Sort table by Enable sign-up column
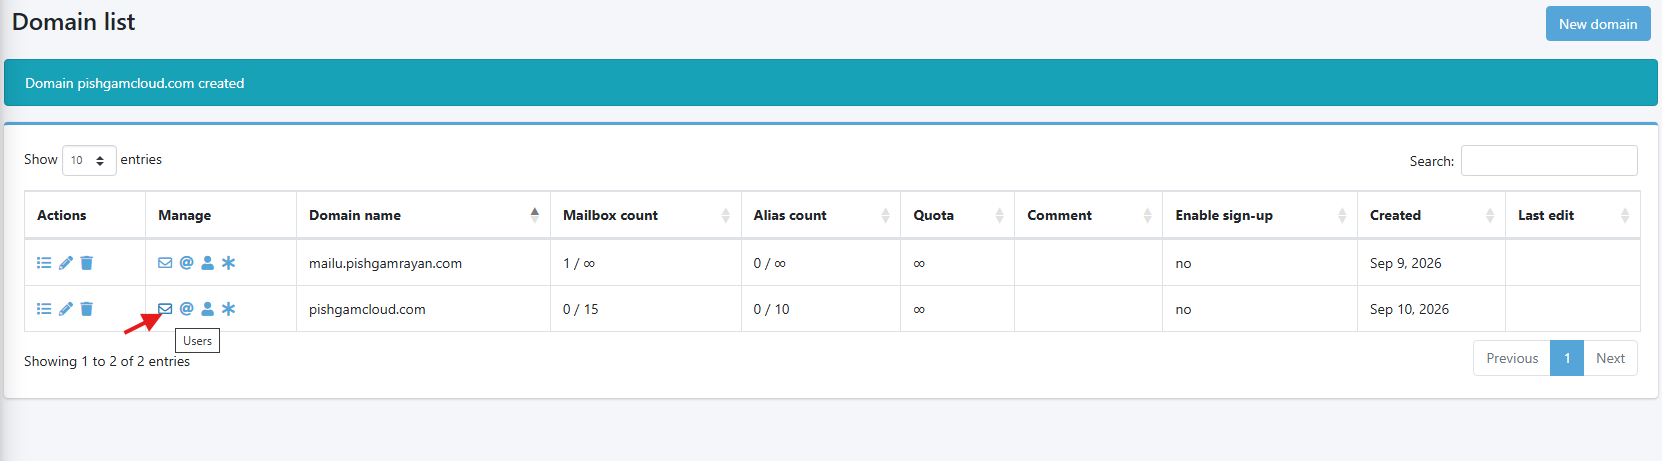Screen dimensions: 1662x461 point(1260,215)
